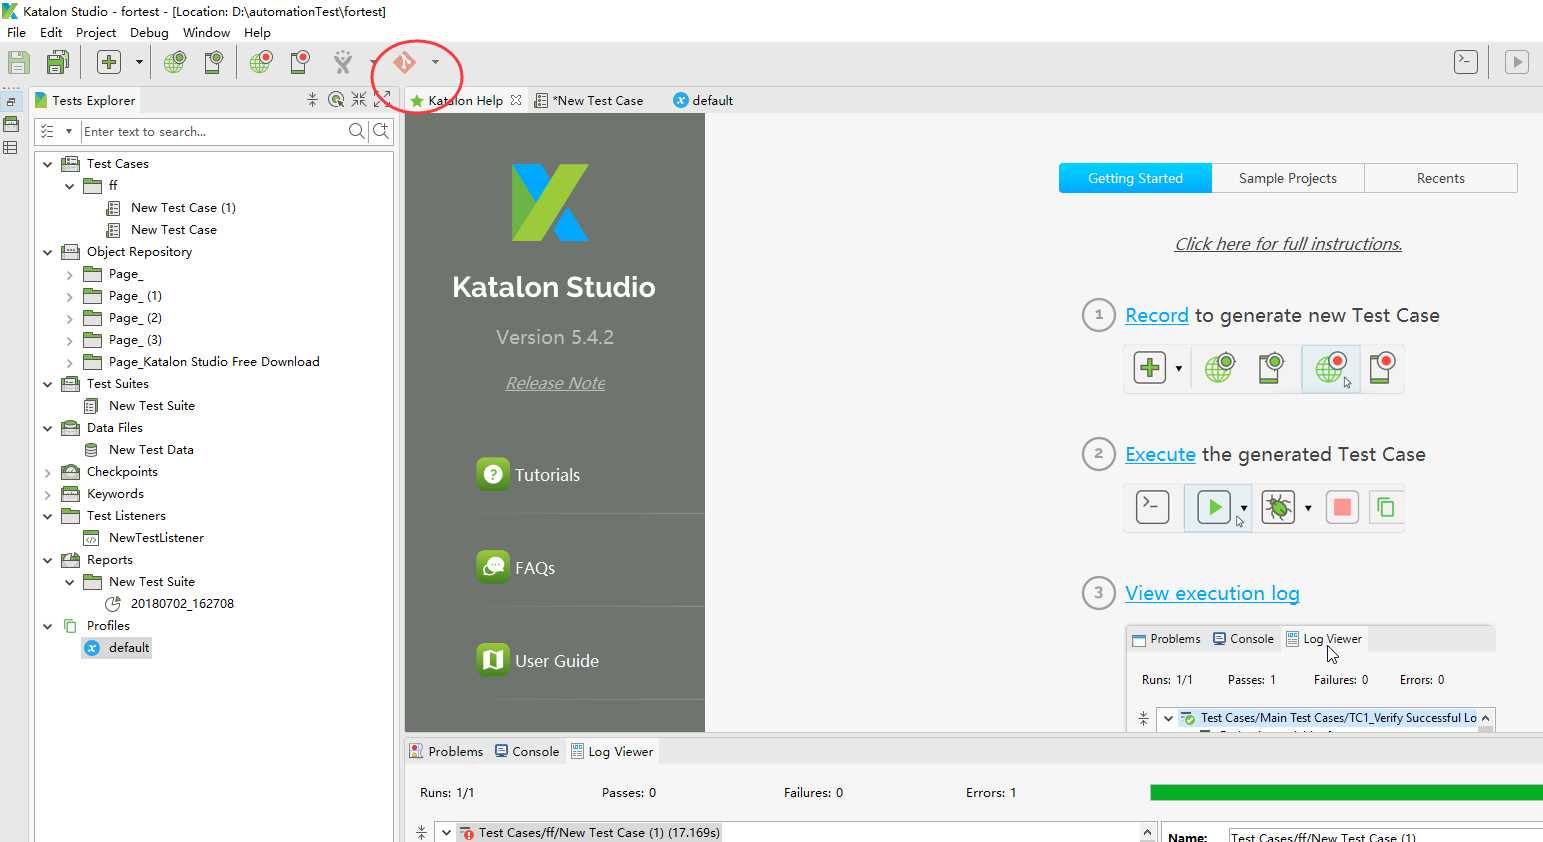Open the Debug menu
The width and height of the screenshot is (1543, 842).
coord(149,32)
